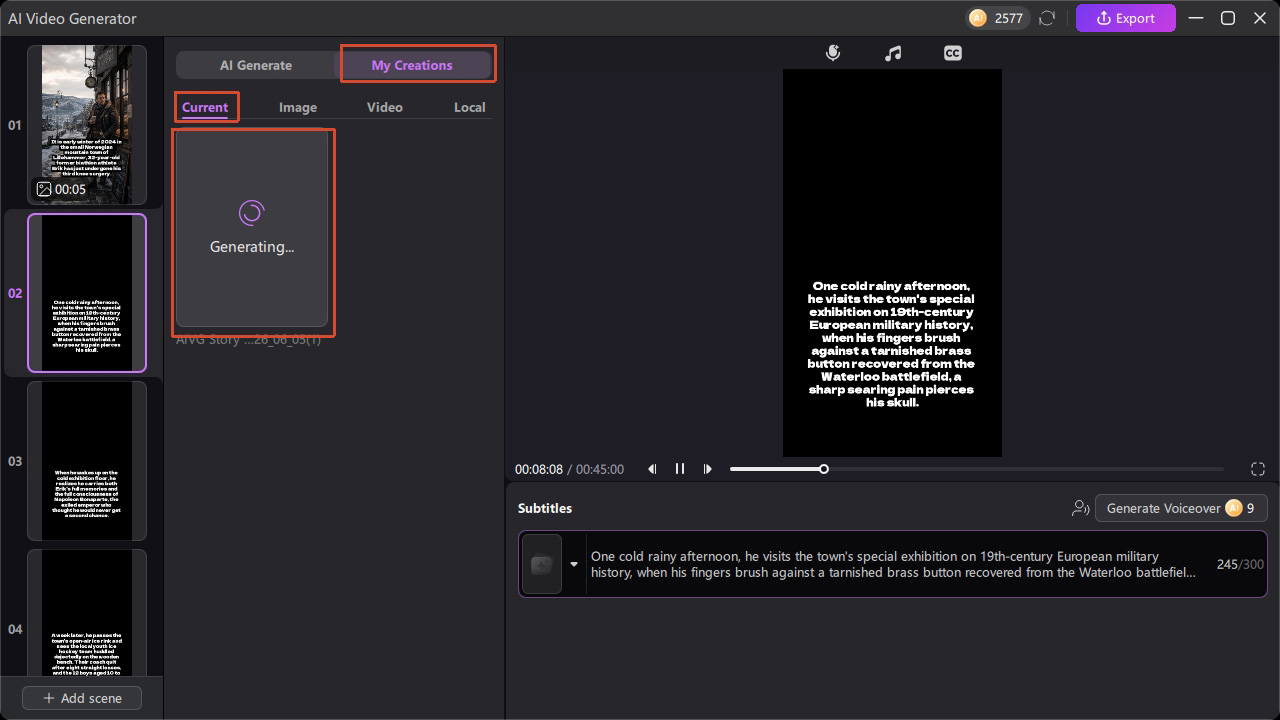Image resolution: width=1280 pixels, height=720 pixels.
Task: Add a new scene
Action: click(x=82, y=698)
